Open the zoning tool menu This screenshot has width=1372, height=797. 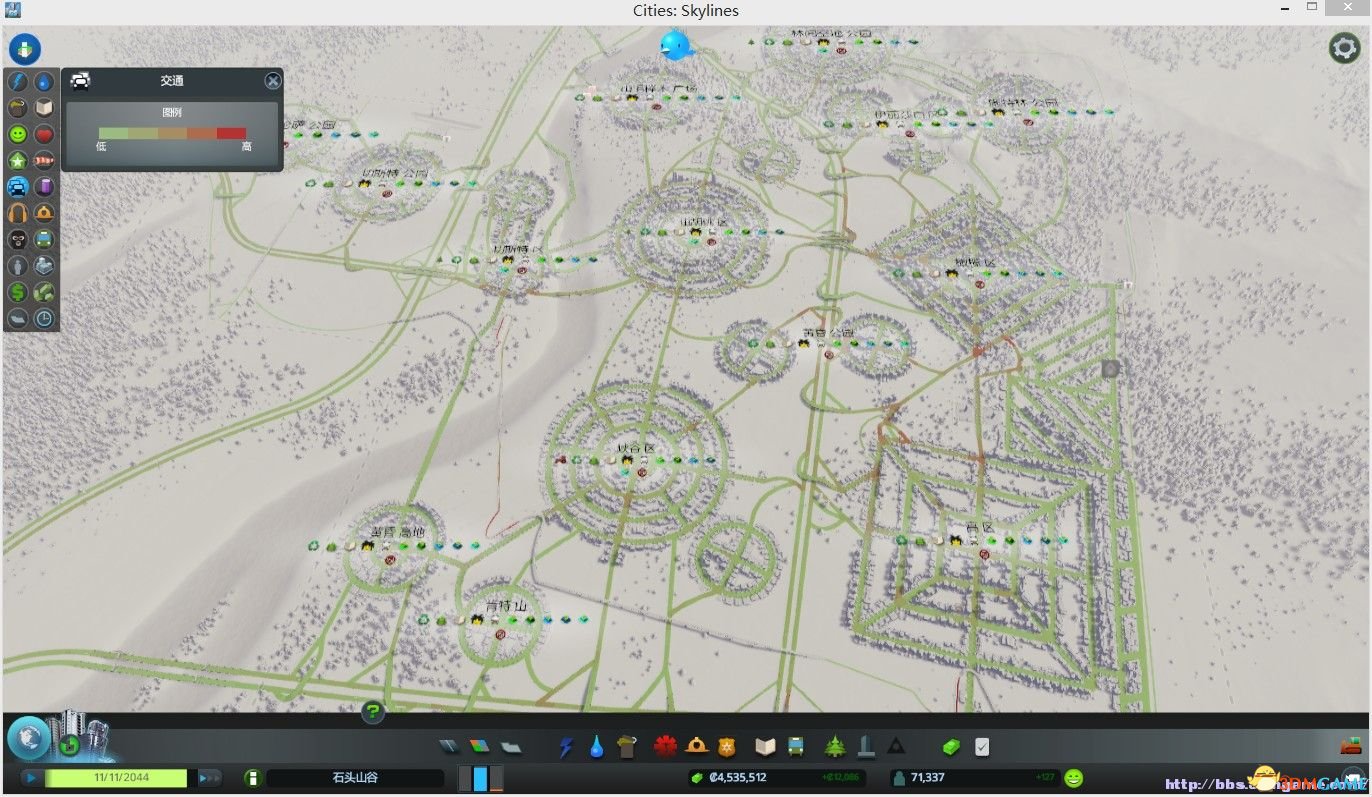[481, 746]
